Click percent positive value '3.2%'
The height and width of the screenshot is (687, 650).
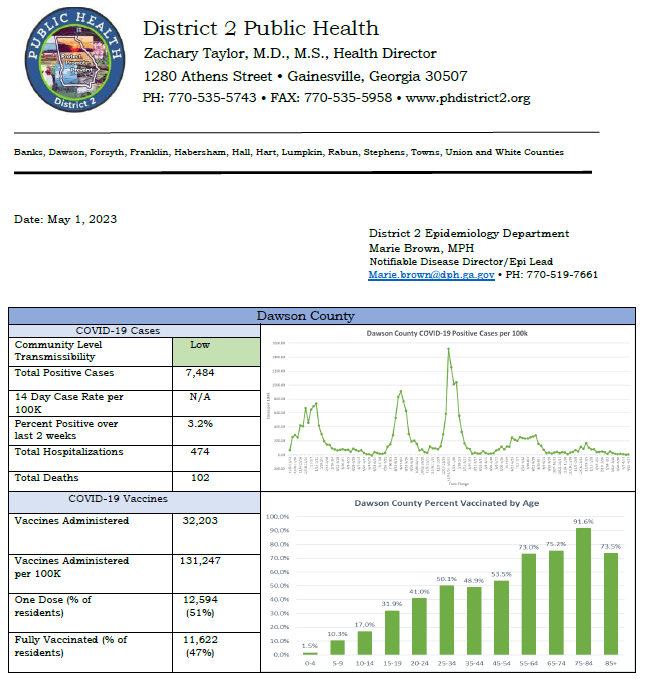pyautogui.click(x=200, y=424)
